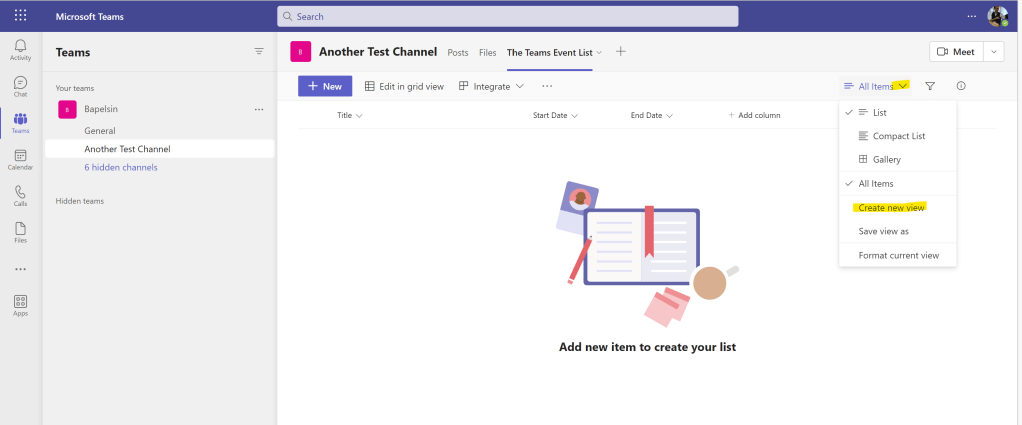Viewport: 1022px width, 425px height.
Task: Switch to the Posts tab
Action: (x=458, y=52)
